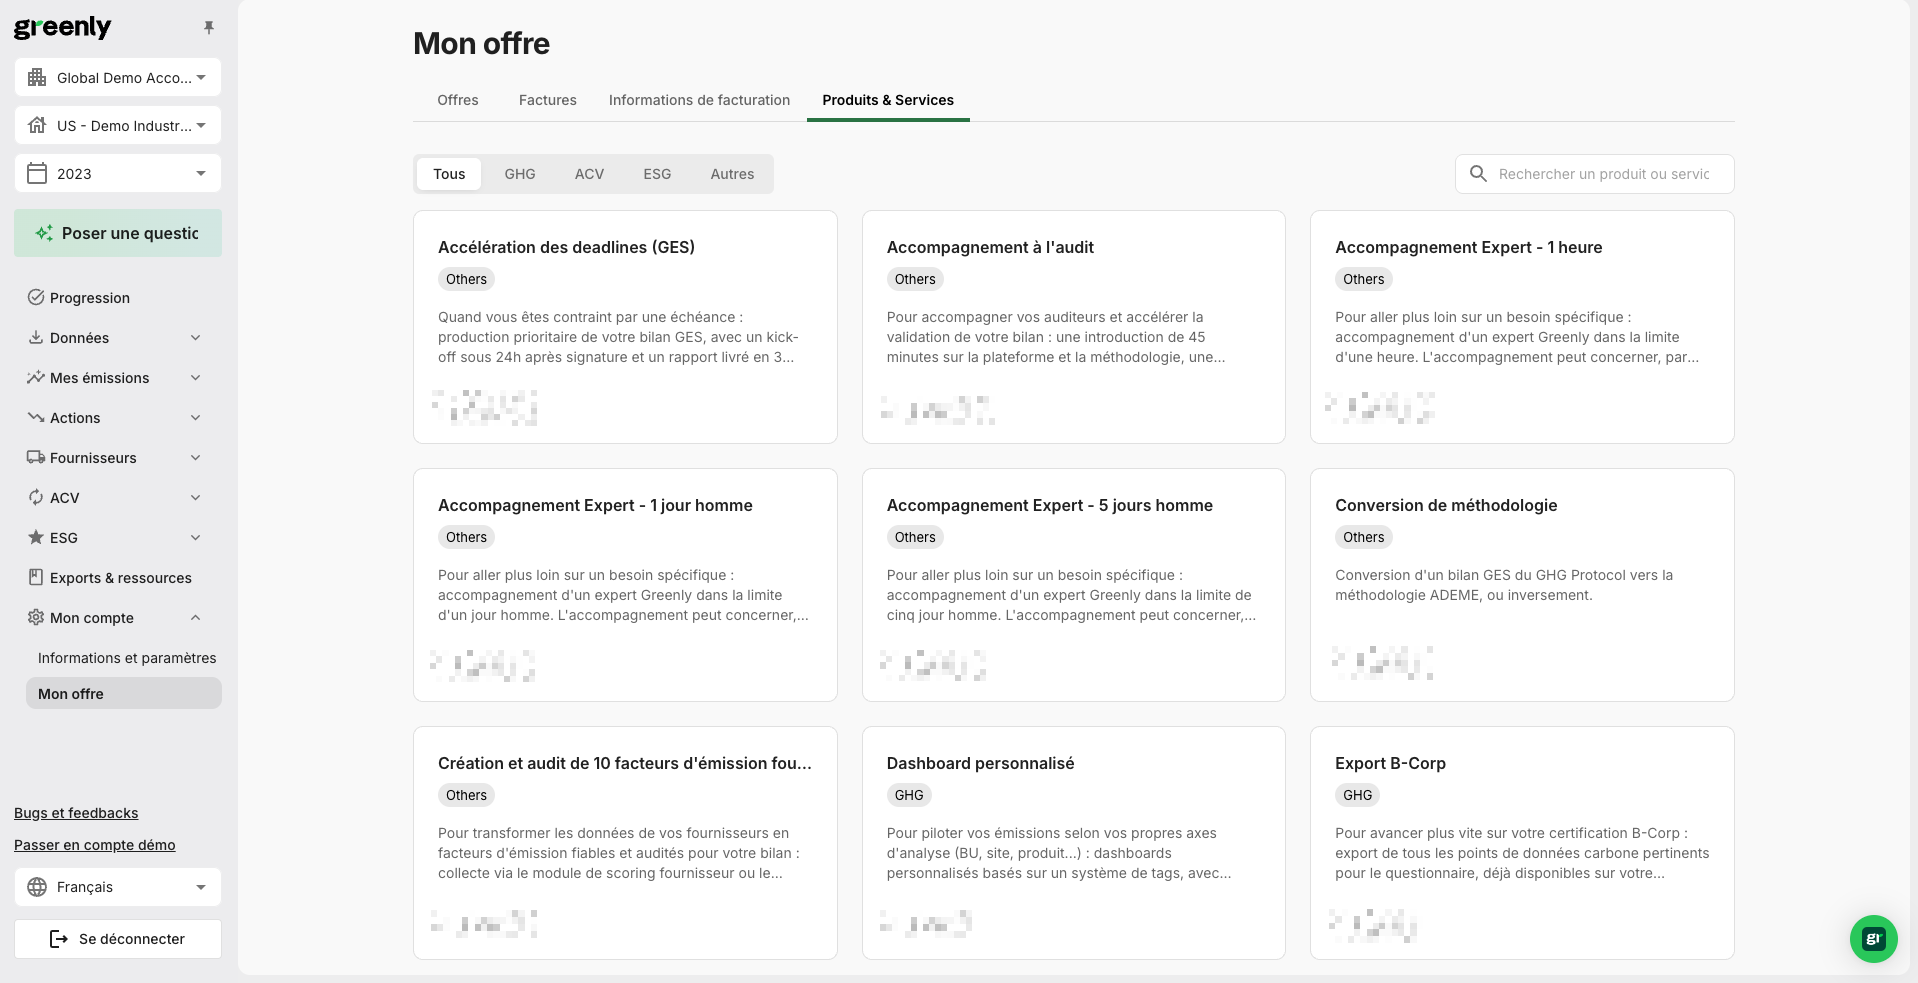The height and width of the screenshot is (983, 1918).
Task: Click the greenly logo
Action: click(x=62, y=27)
